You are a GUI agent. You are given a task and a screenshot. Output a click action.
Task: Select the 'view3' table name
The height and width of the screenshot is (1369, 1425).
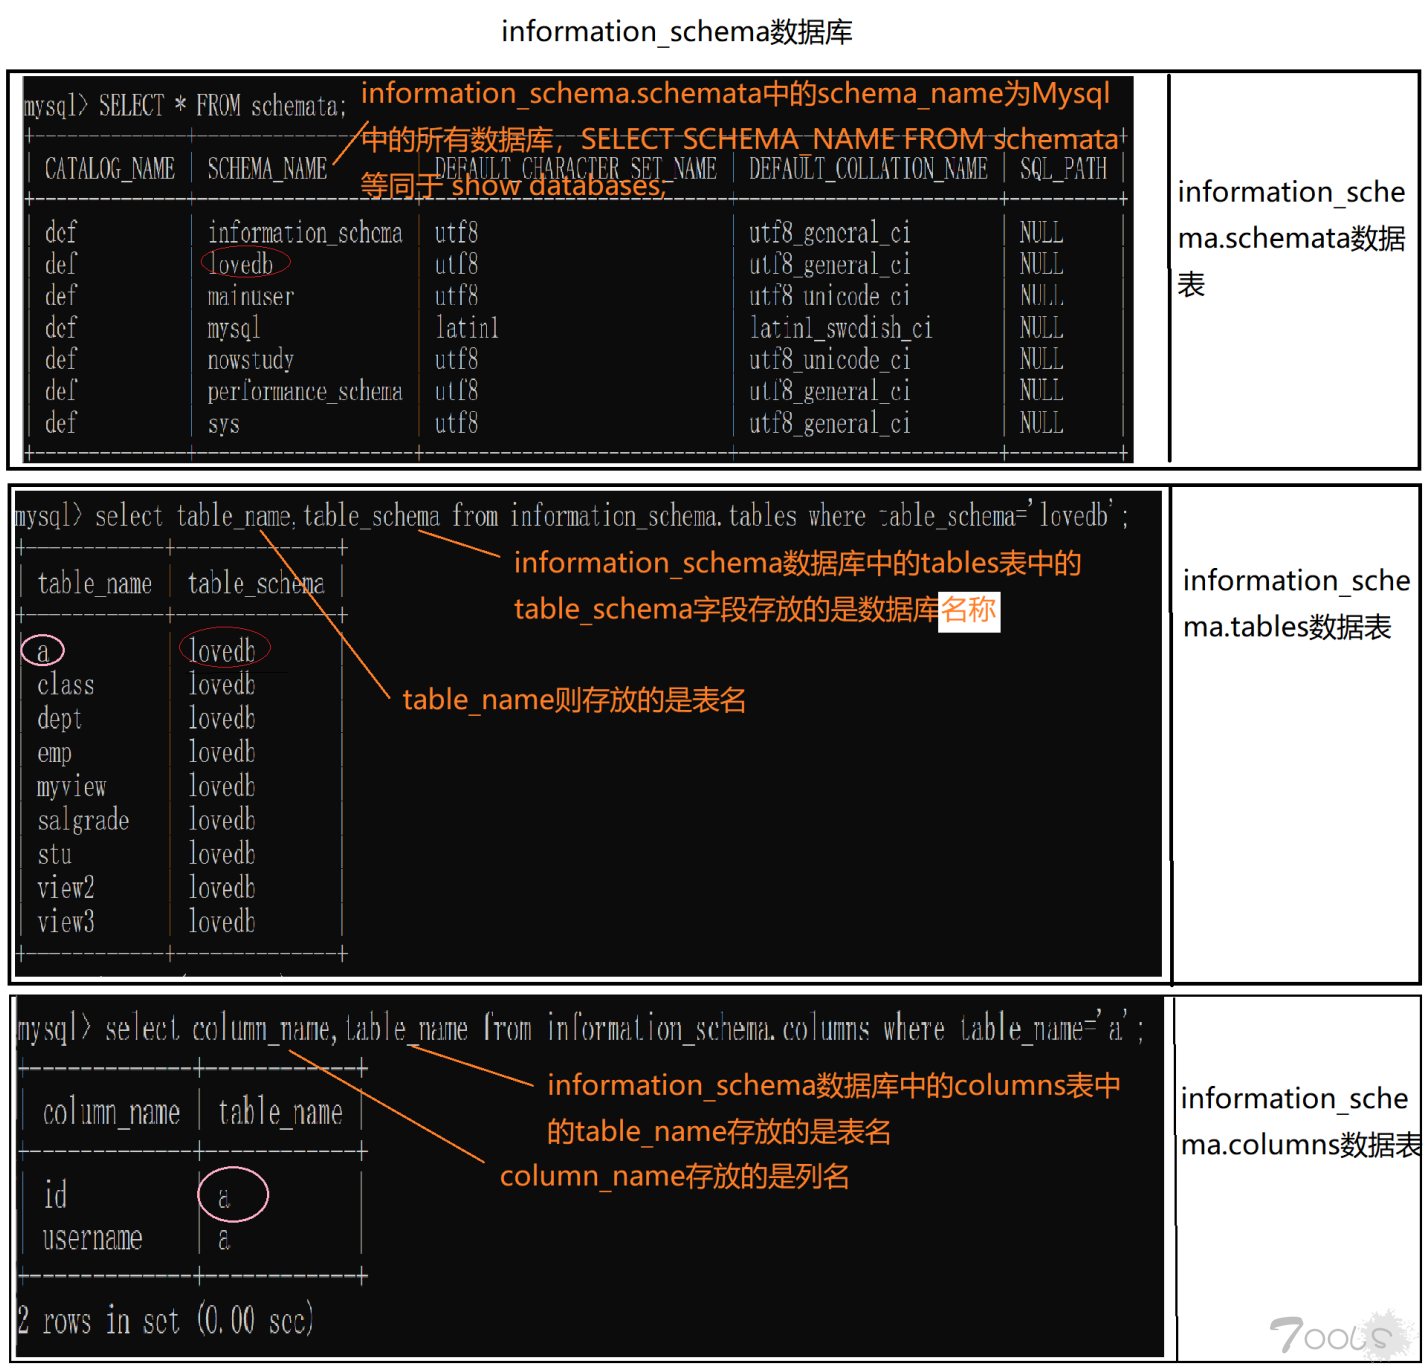[65, 922]
